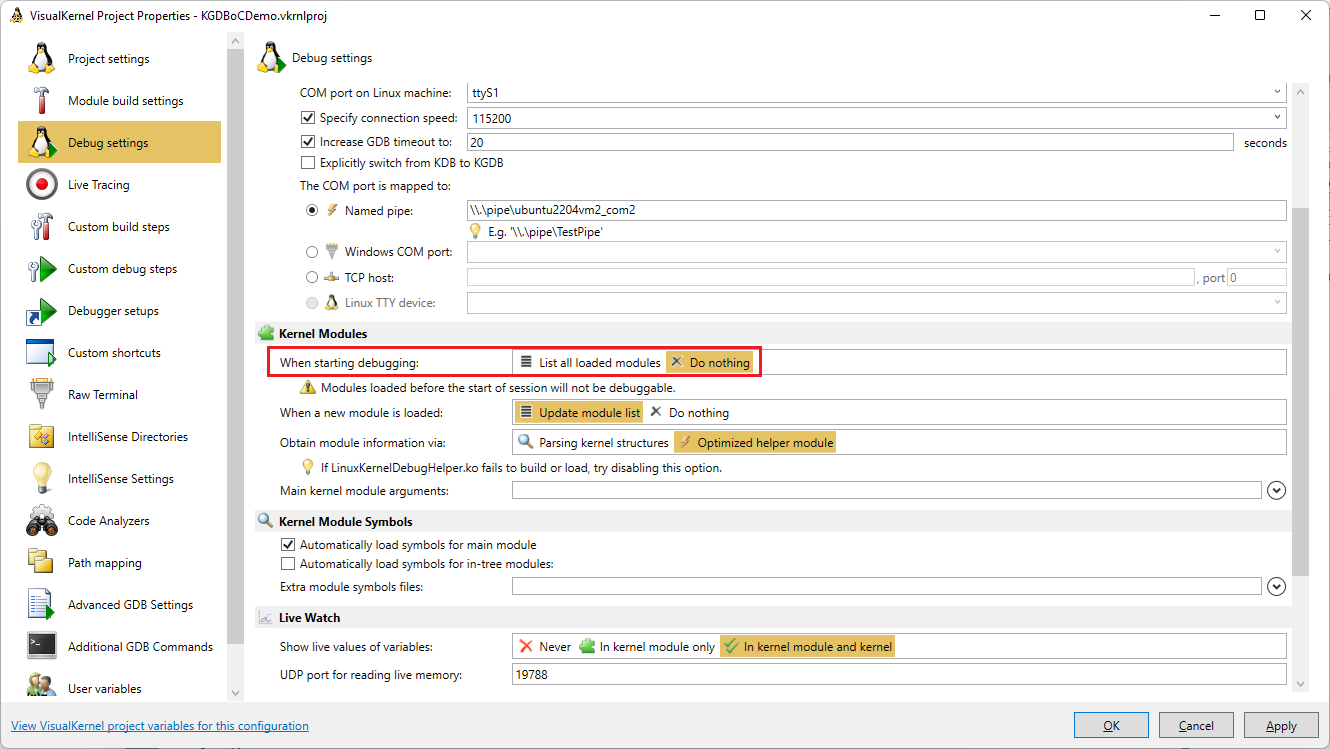Click the settings panel scroll up arrow

[1300, 91]
